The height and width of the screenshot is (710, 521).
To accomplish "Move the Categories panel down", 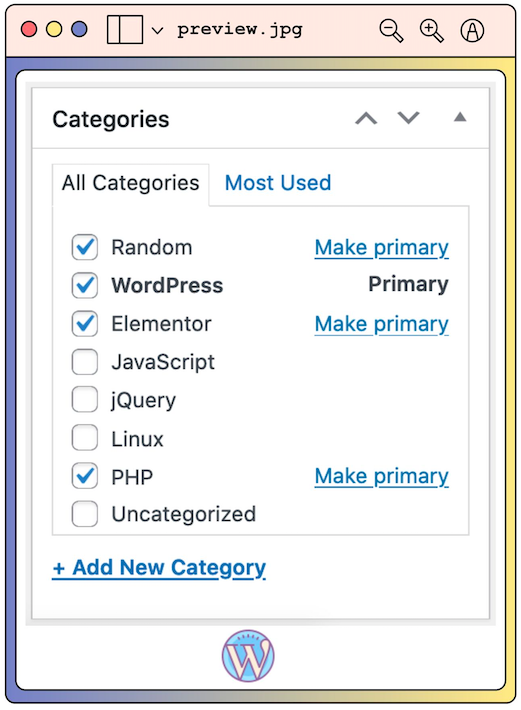I will click(408, 118).
